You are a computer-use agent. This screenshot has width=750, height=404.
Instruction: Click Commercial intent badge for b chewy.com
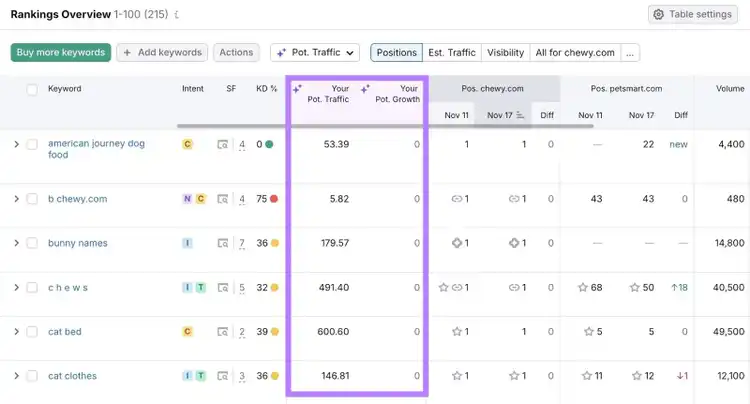pos(201,198)
